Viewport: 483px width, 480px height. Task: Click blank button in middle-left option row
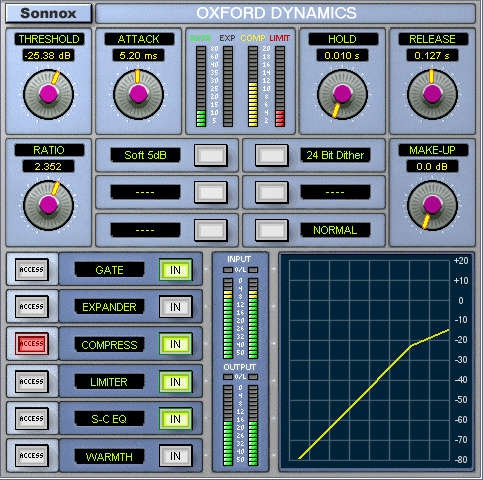(x=211, y=193)
